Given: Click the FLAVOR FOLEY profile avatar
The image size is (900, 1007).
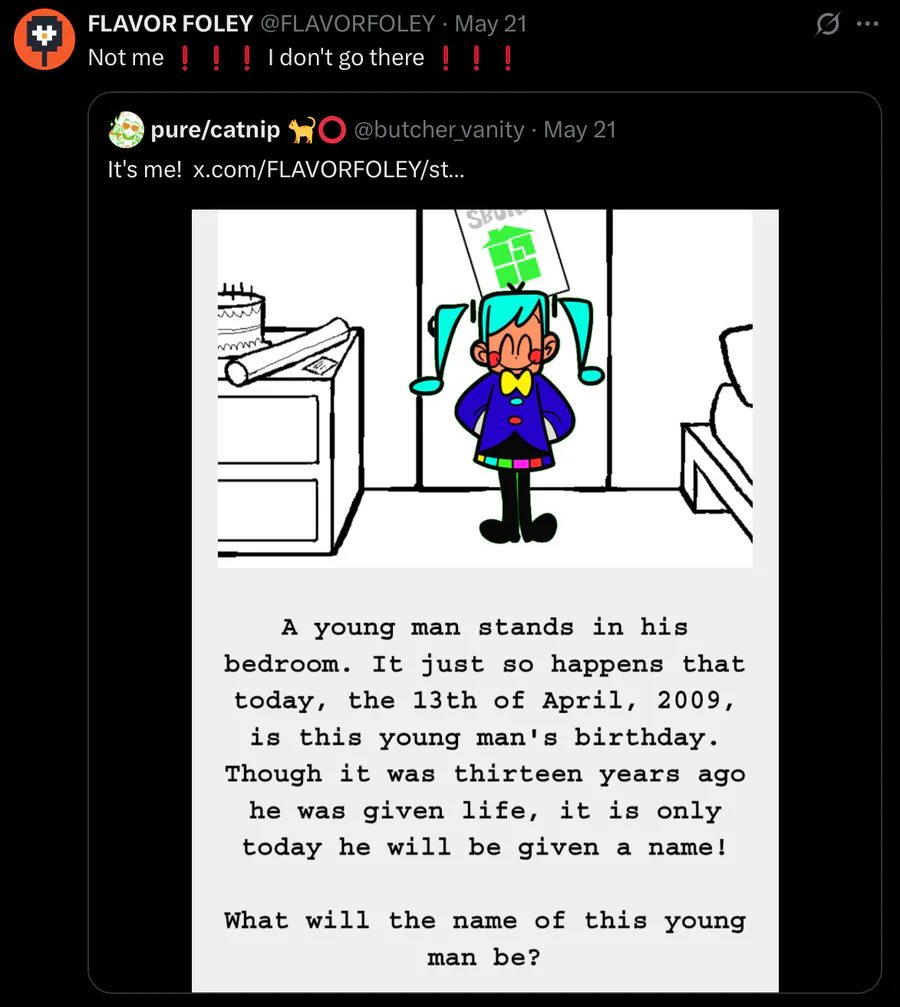Looking at the screenshot, I should (x=43, y=40).
